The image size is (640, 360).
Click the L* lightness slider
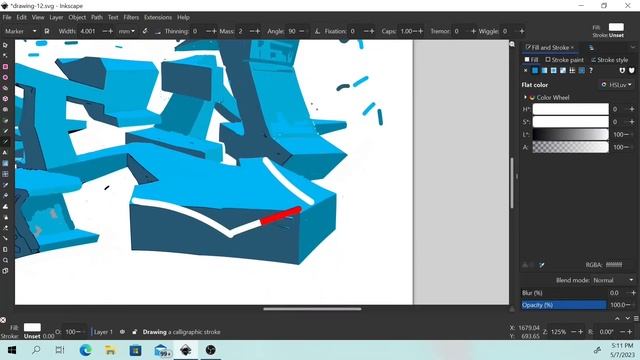coord(570,134)
